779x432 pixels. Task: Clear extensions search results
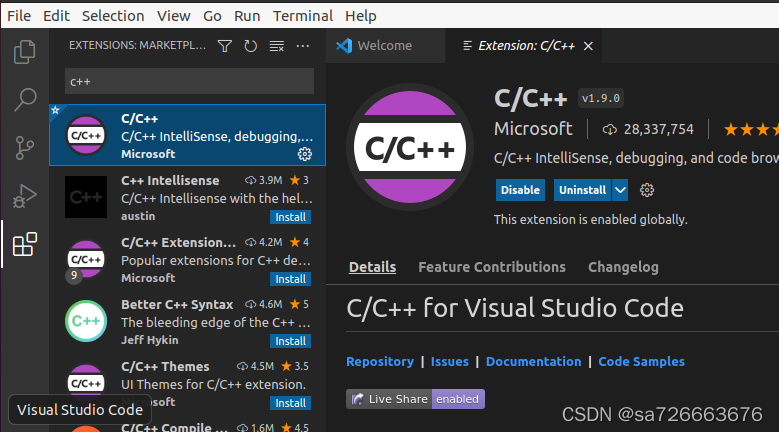click(x=277, y=46)
